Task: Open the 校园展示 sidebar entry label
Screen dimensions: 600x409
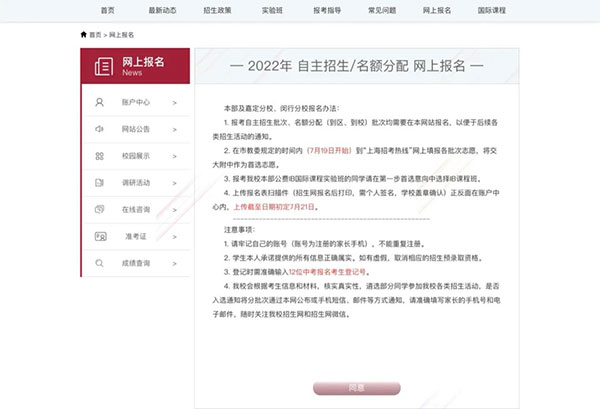Action: click(x=138, y=156)
